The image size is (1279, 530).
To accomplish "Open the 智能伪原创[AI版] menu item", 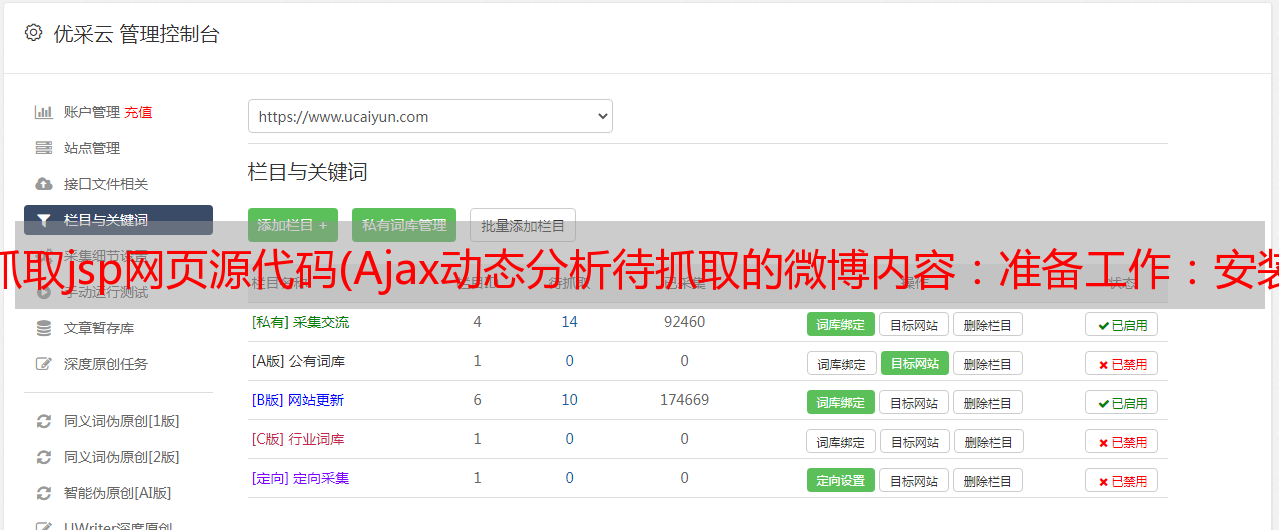I will [118, 493].
